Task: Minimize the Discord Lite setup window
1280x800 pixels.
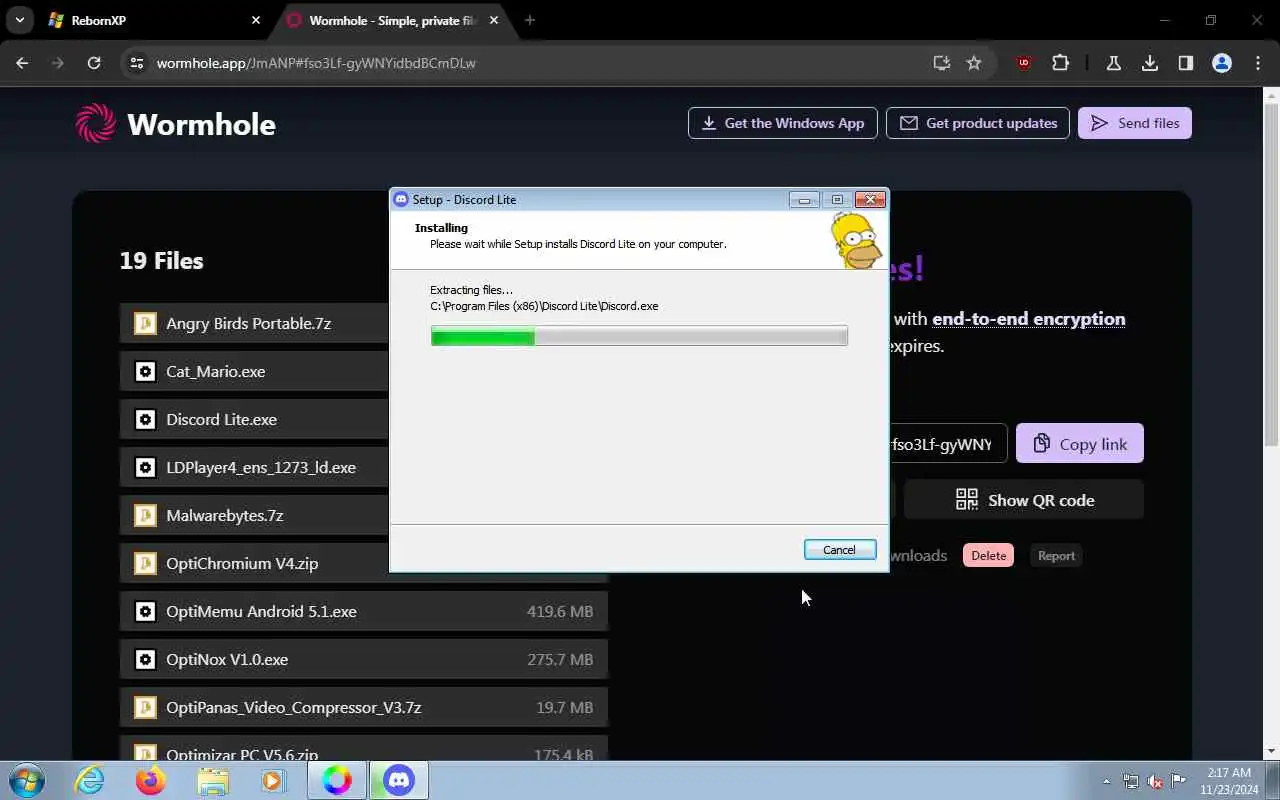Action: click(x=803, y=200)
